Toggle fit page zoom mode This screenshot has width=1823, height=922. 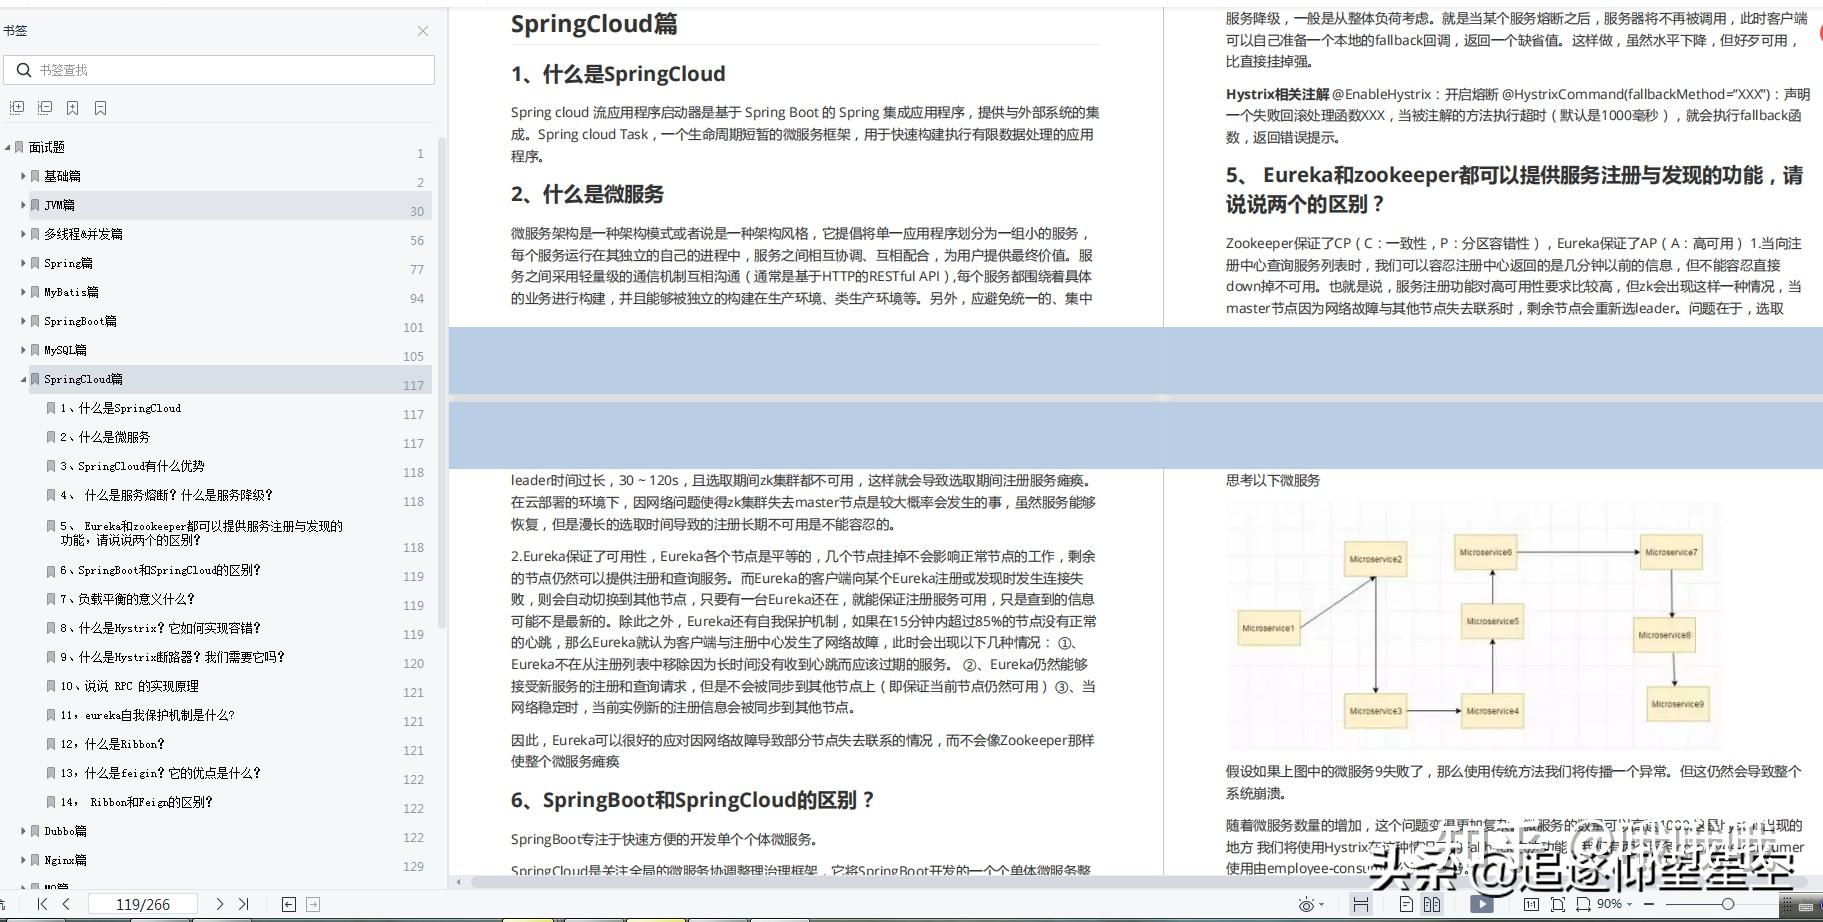pyautogui.click(x=1558, y=904)
